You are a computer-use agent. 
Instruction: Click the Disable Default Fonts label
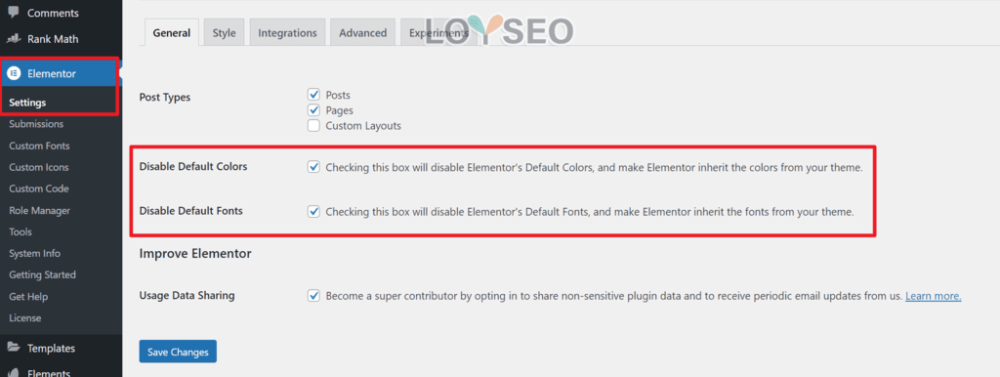191,211
